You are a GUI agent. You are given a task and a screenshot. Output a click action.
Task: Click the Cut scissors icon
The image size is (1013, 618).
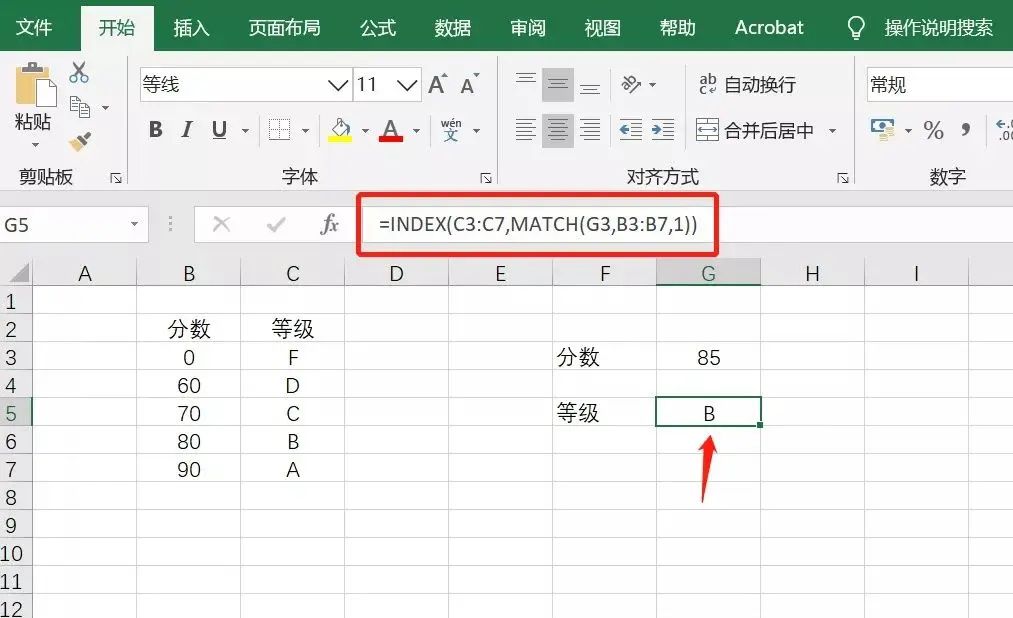[x=79, y=71]
